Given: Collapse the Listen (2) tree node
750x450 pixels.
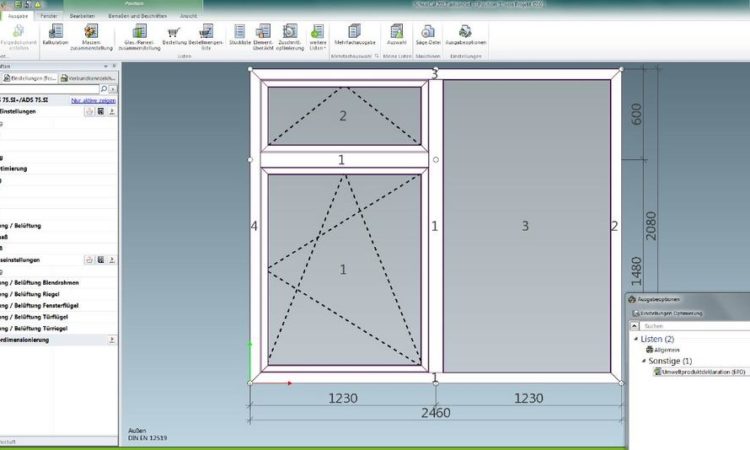Looking at the screenshot, I should click(x=635, y=340).
